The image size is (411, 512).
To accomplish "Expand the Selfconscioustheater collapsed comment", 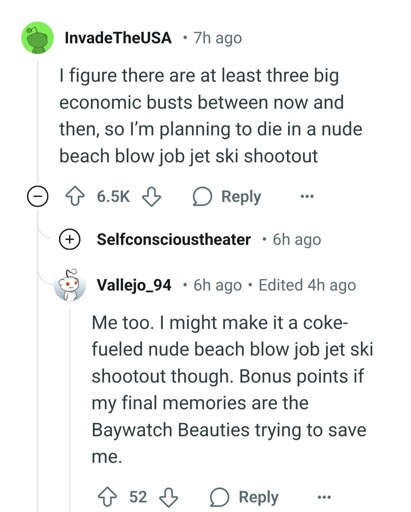I will tap(70, 239).
